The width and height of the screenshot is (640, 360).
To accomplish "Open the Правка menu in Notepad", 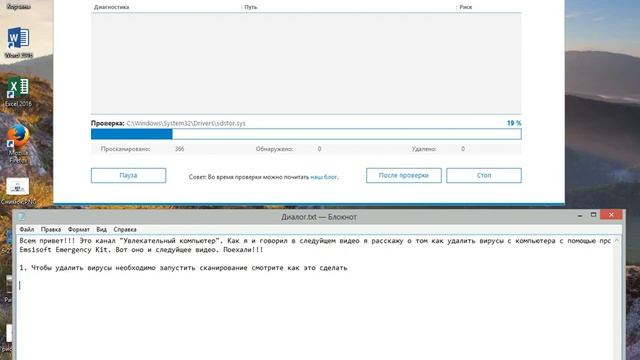I will pyautogui.click(x=51, y=229).
